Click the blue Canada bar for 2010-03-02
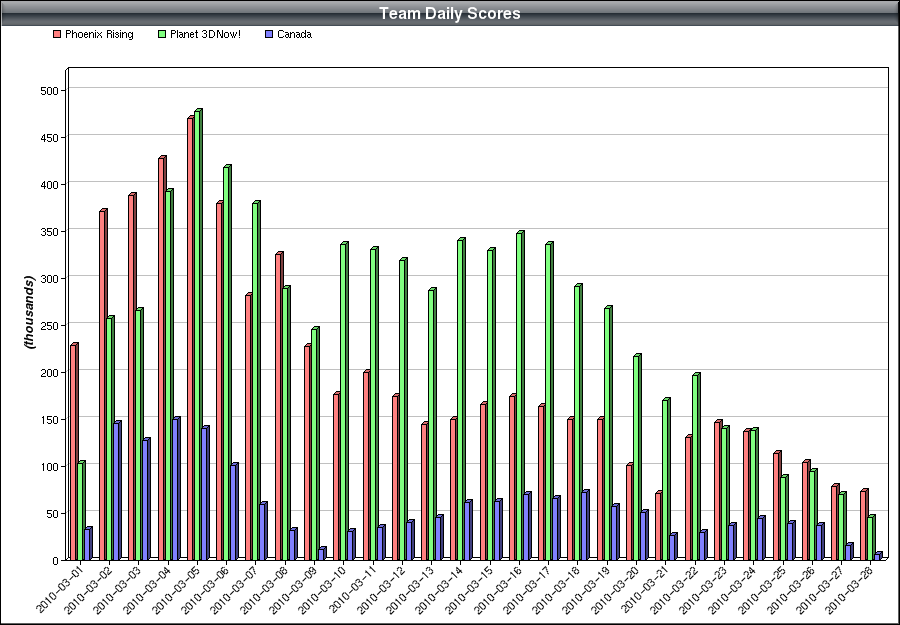This screenshot has width=900, height=625. coord(118,491)
